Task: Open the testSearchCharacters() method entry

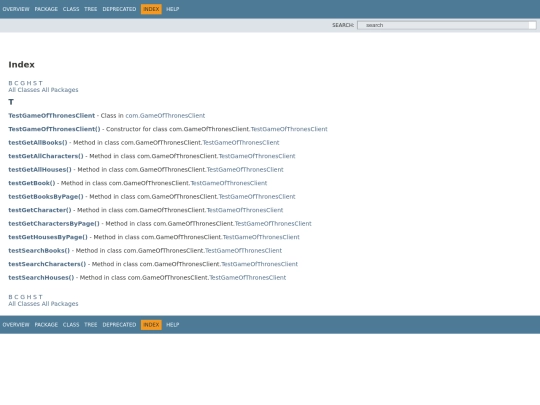Action: pyautogui.click(x=47, y=264)
